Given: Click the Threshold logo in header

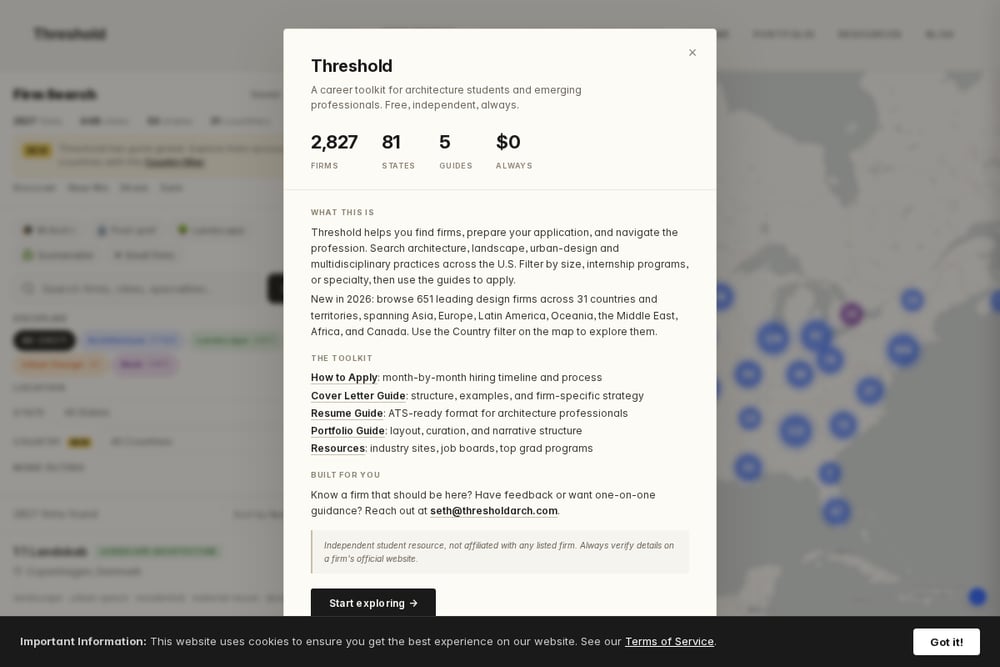Looking at the screenshot, I should pos(70,34).
